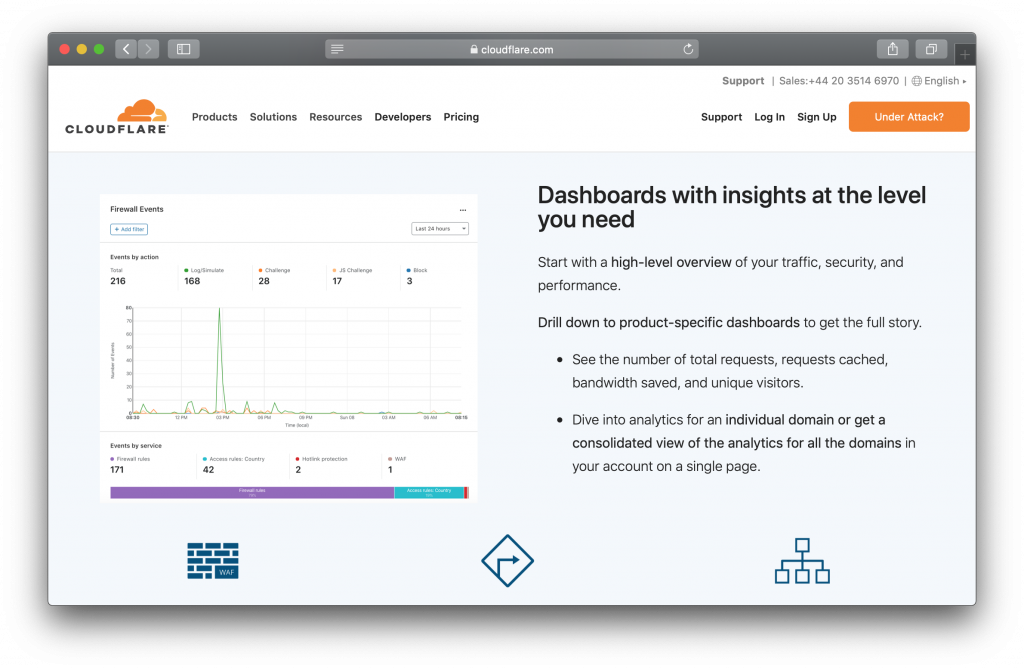The width and height of the screenshot is (1024, 669).
Task: Click the diamond routing arrow icon
Action: 507,561
